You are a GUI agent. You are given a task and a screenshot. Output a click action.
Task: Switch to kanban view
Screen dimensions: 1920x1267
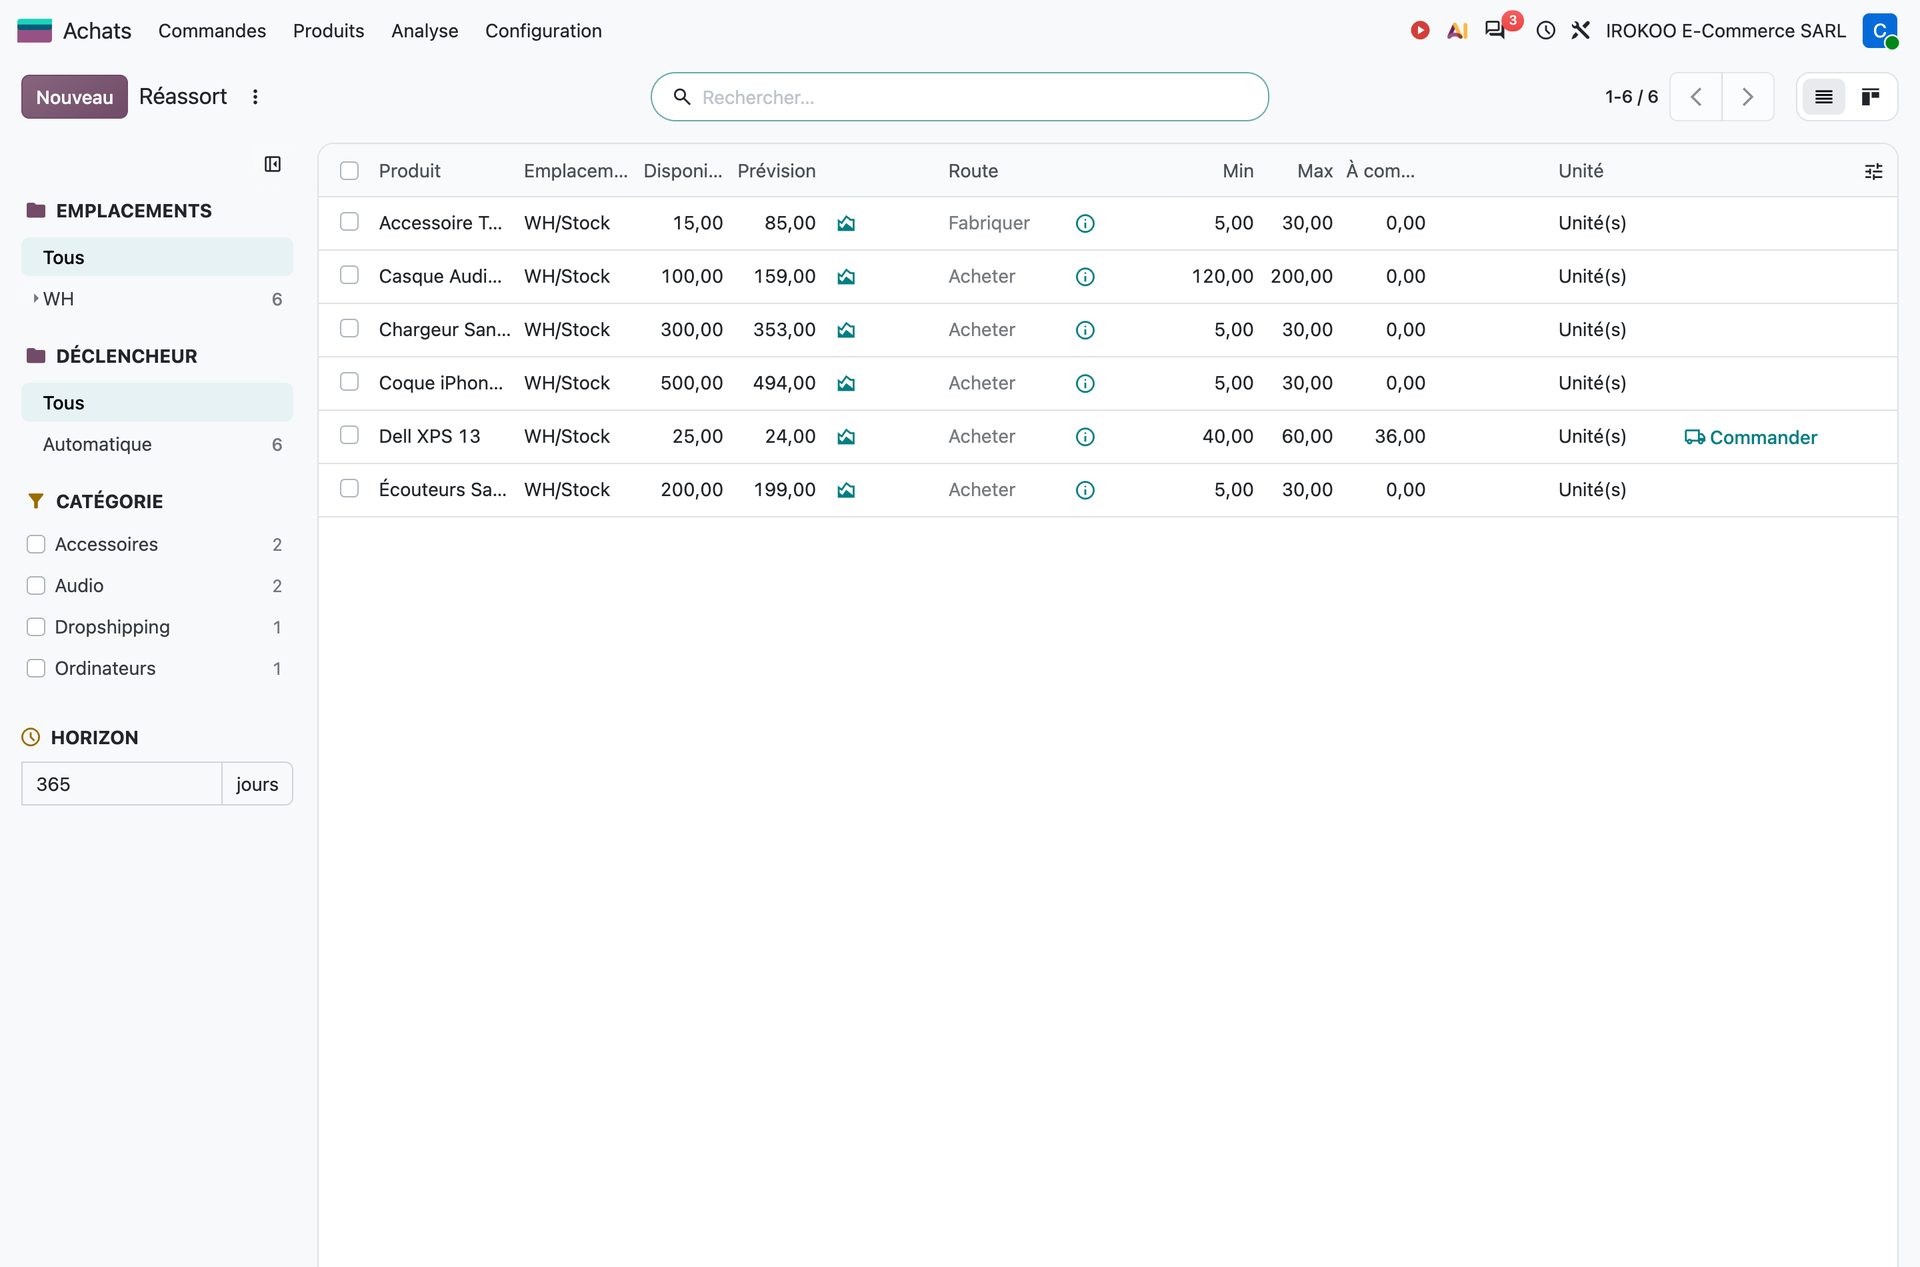tap(1870, 97)
